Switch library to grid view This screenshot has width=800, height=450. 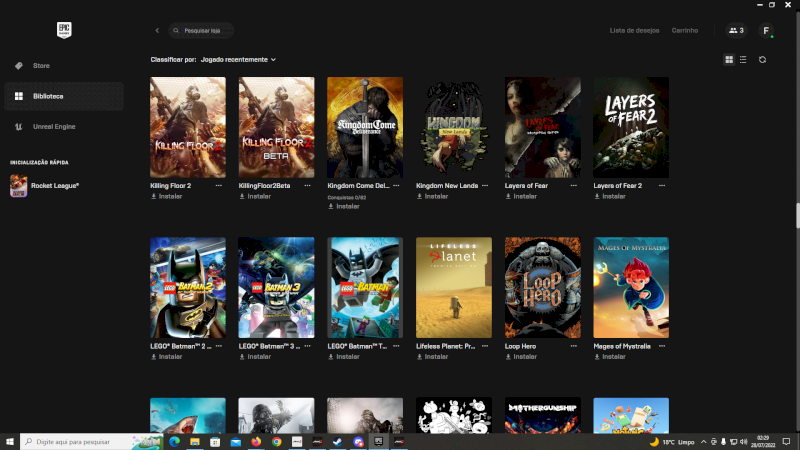pyautogui.click(x=729, y=60)
